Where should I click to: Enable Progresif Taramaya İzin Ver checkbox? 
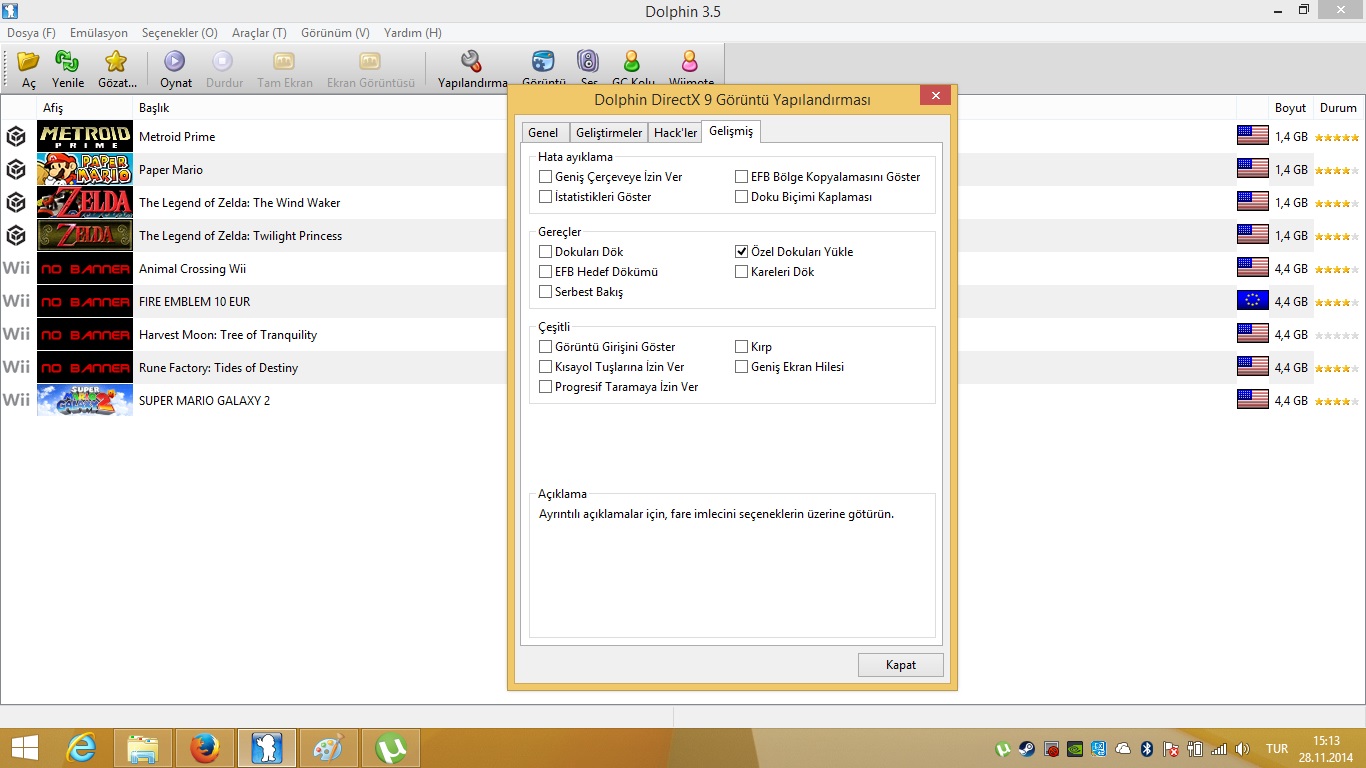(x=545, y=387)
